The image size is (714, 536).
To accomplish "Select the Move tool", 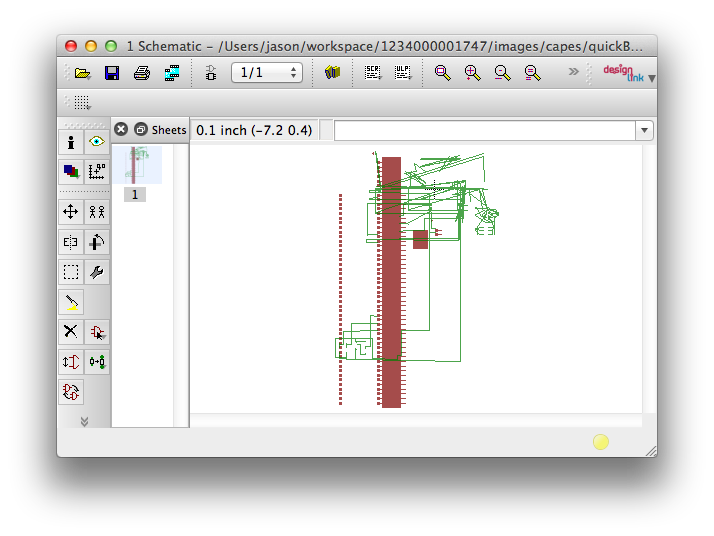I will (71, 211).
